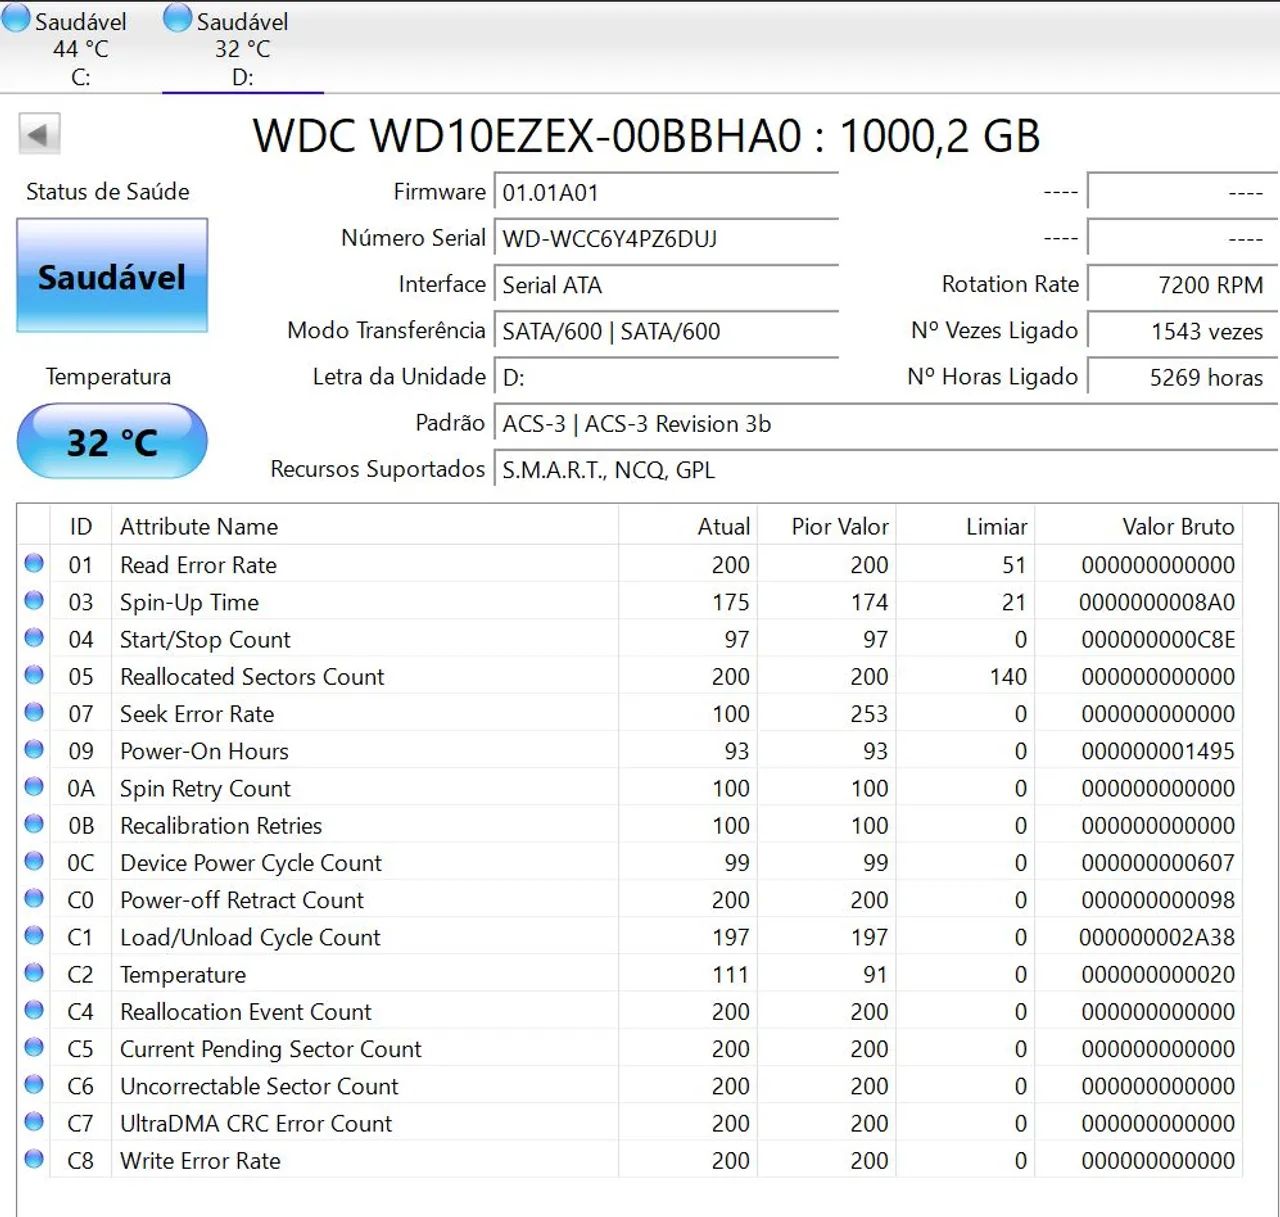Click raw value 0000000008A0 for Spin-Up Time
Image resolution: width=1280 pixels, height=1217 pixels.
tap(1157, 602)
